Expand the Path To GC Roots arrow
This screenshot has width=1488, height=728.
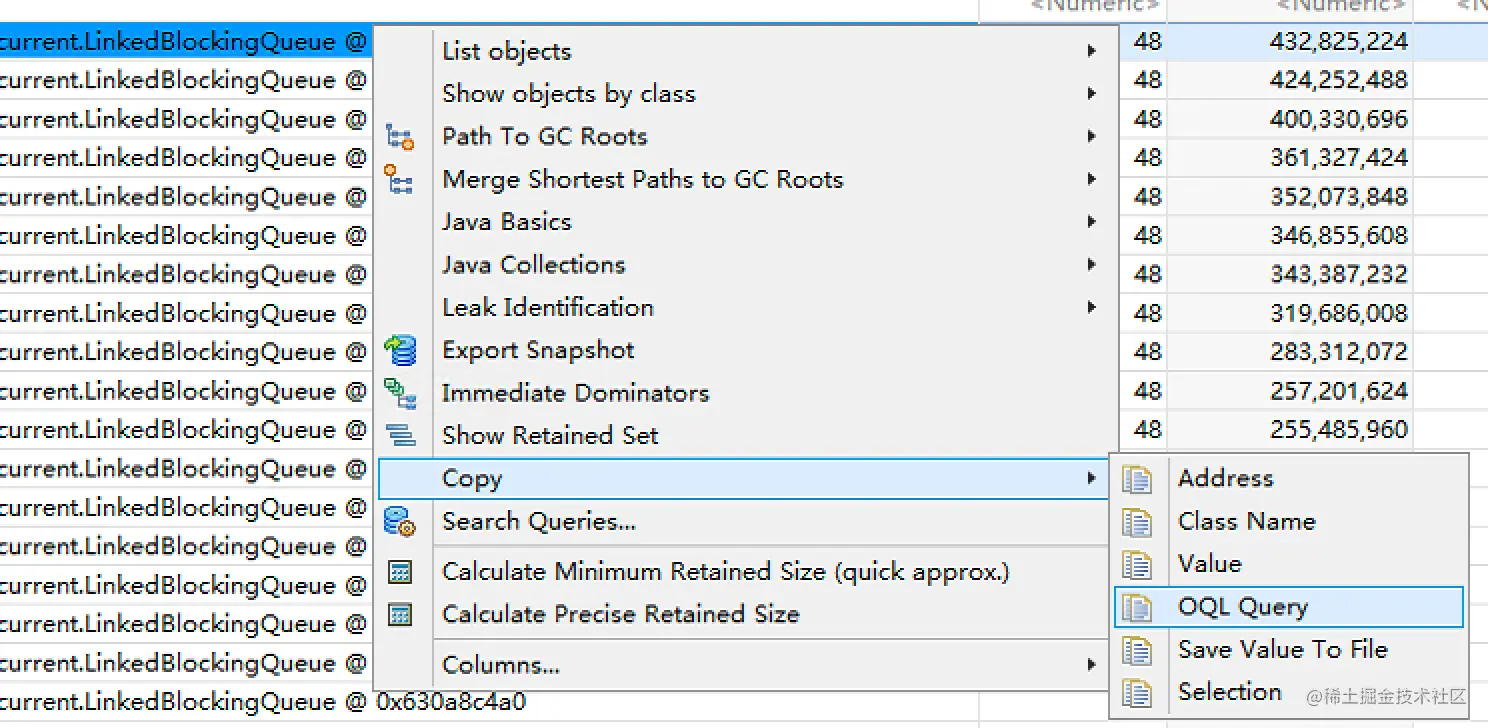click(x=1092, y=137)
